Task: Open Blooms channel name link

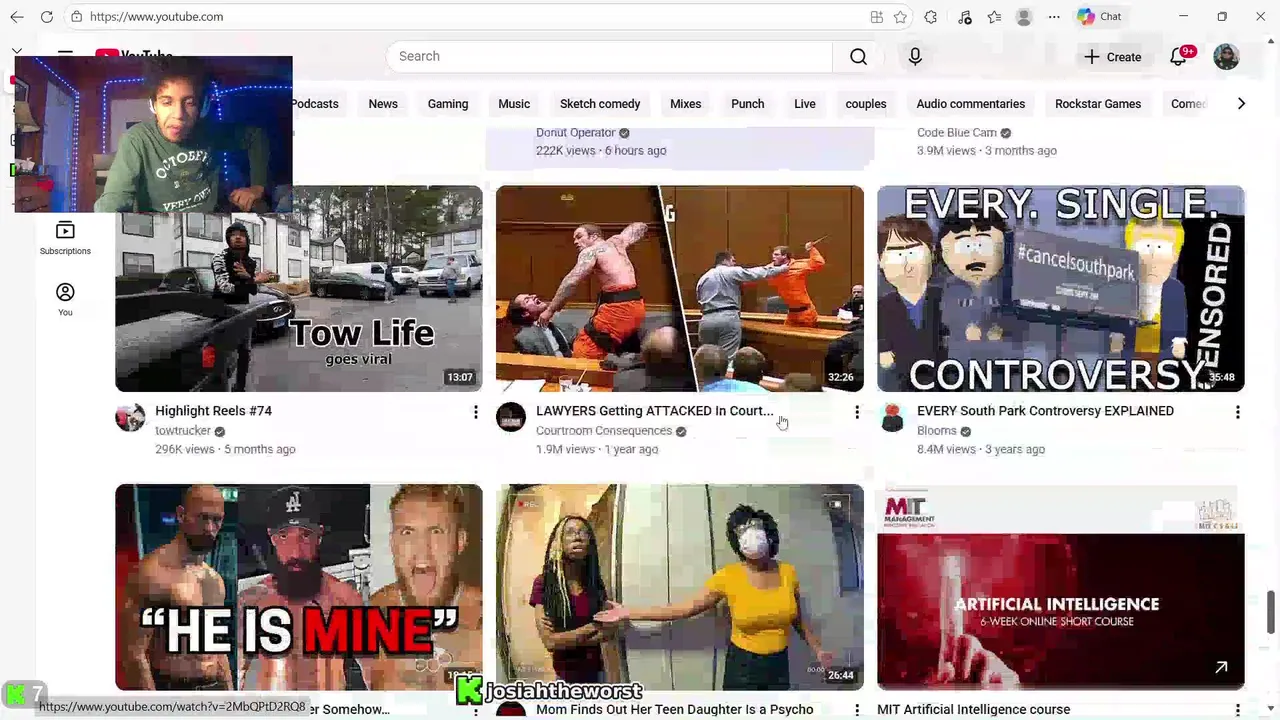Action: (937, 431)
